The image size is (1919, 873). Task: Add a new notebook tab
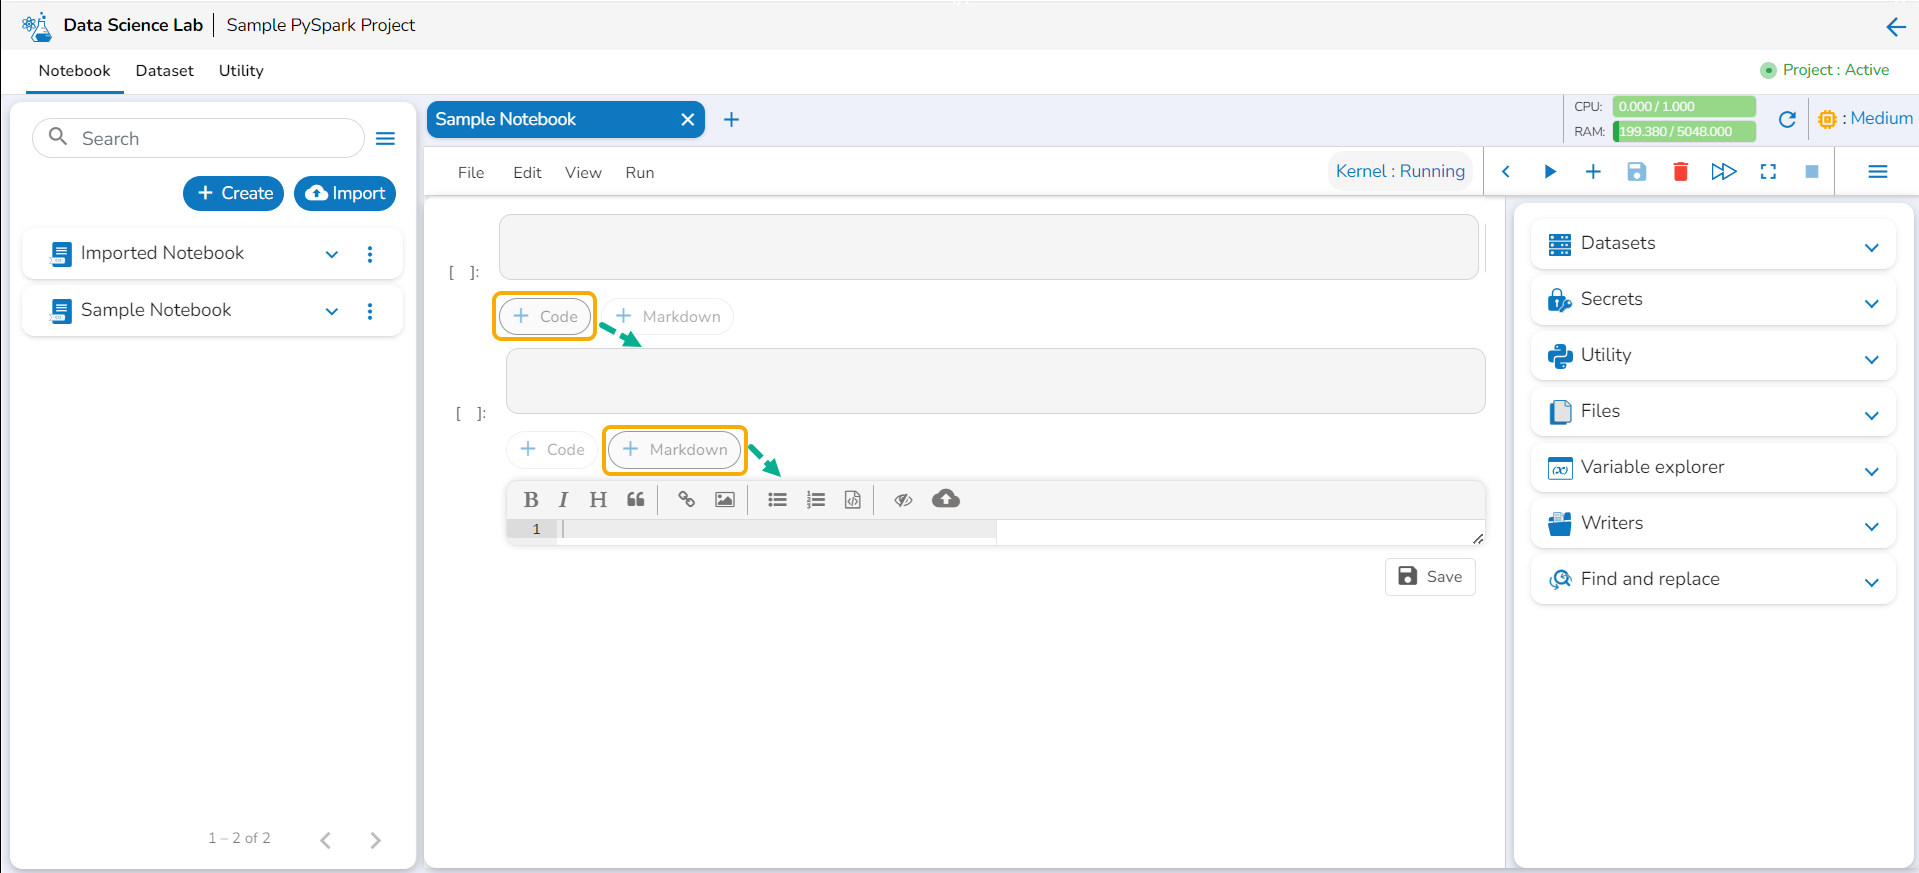[731, 120]
